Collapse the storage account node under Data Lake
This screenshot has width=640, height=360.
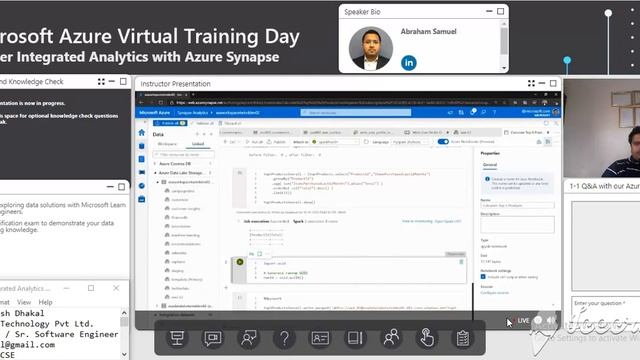pyautogui.click(x=158, y=182)
